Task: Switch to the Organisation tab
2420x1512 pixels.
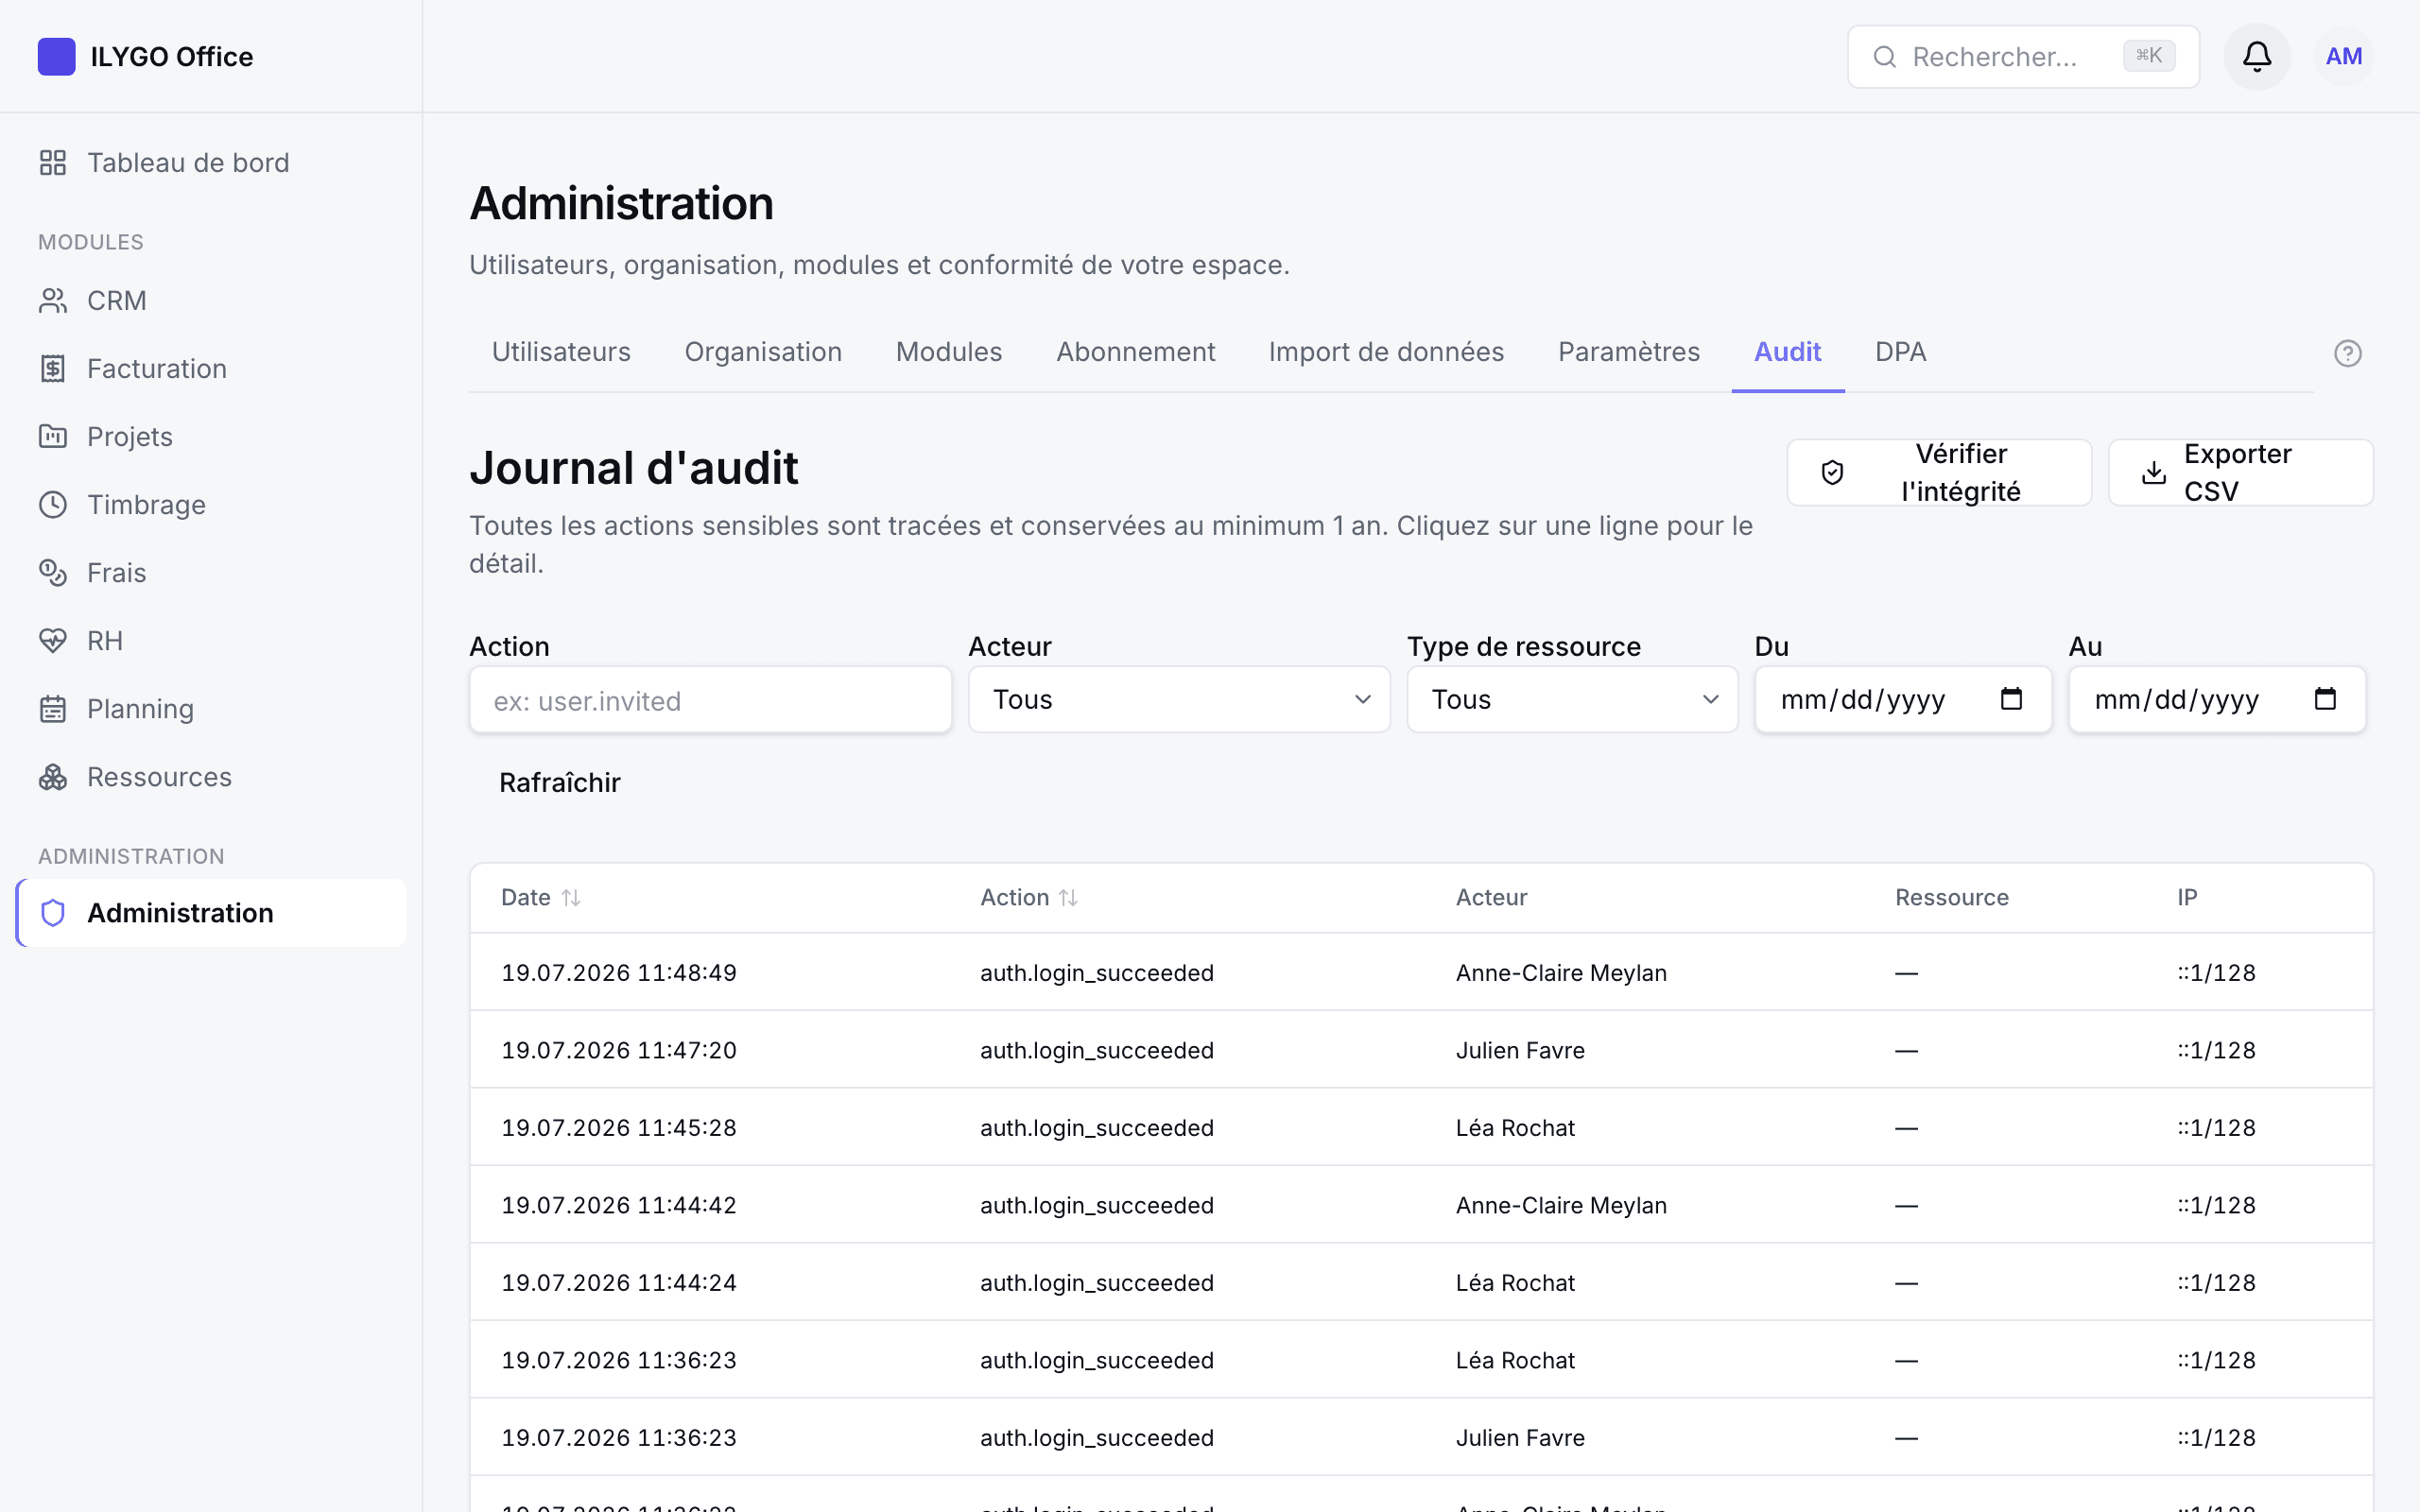Action: click(763, 352)
